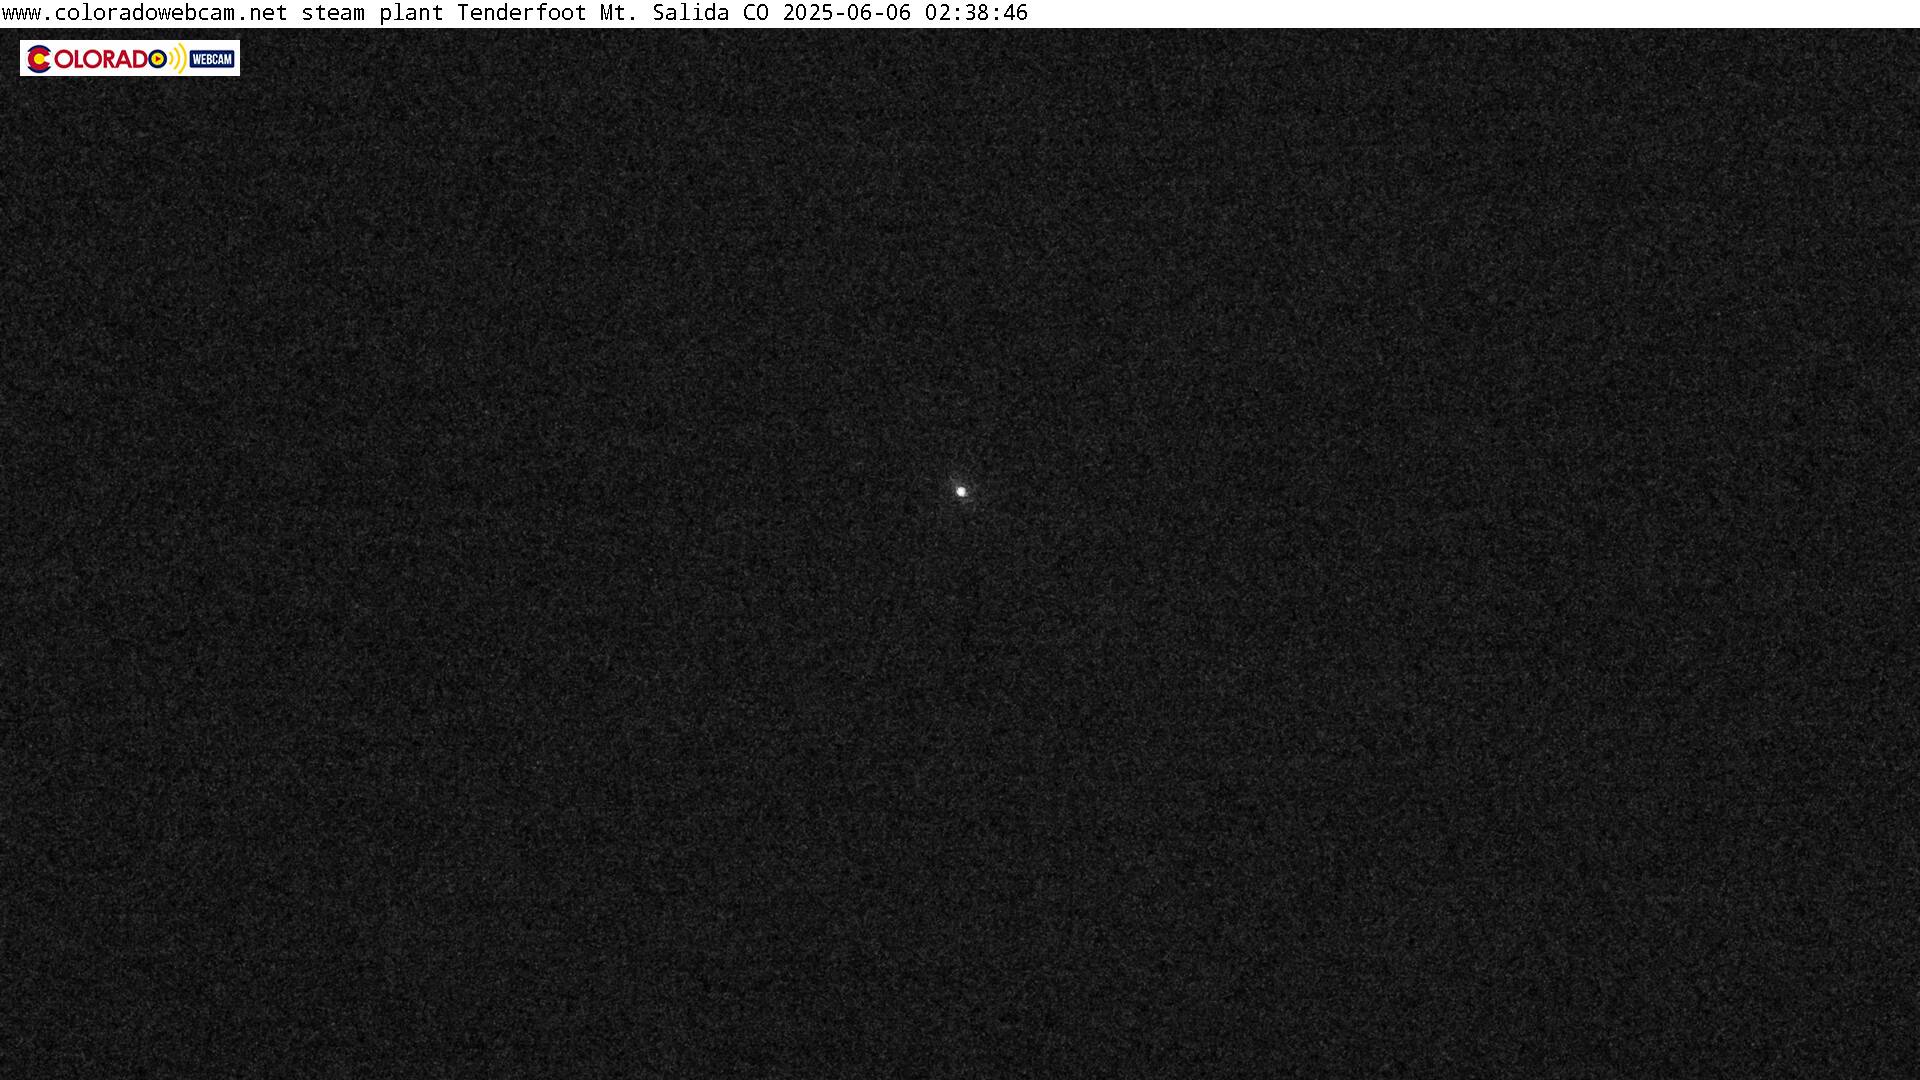Click the bright light spot in the night view
The image size is (1920, 1080).
(x=961, y=491)
